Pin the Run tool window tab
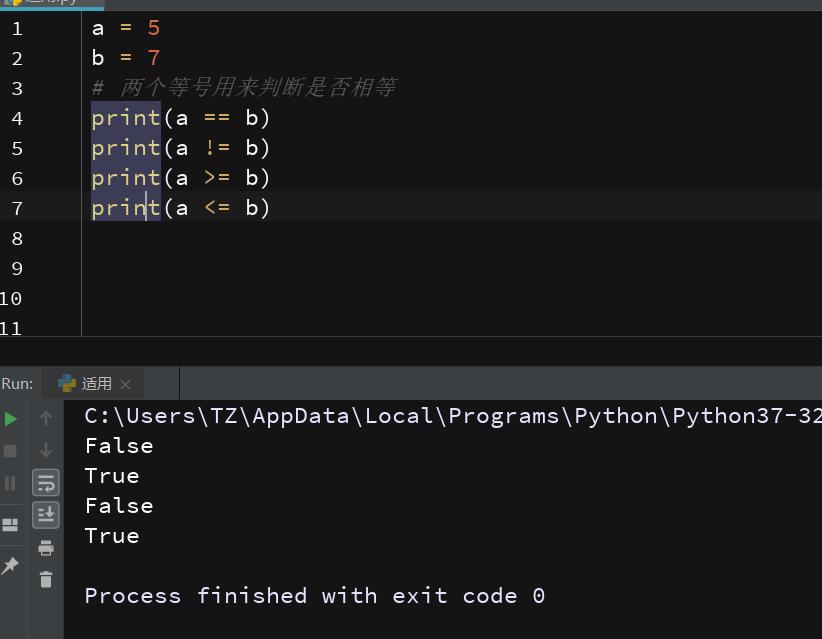 (11, 565)
